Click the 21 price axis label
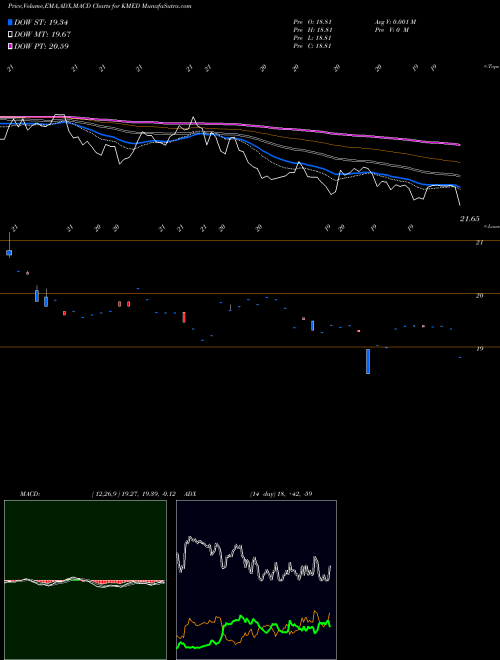500x660 pixels. [479, 242]
